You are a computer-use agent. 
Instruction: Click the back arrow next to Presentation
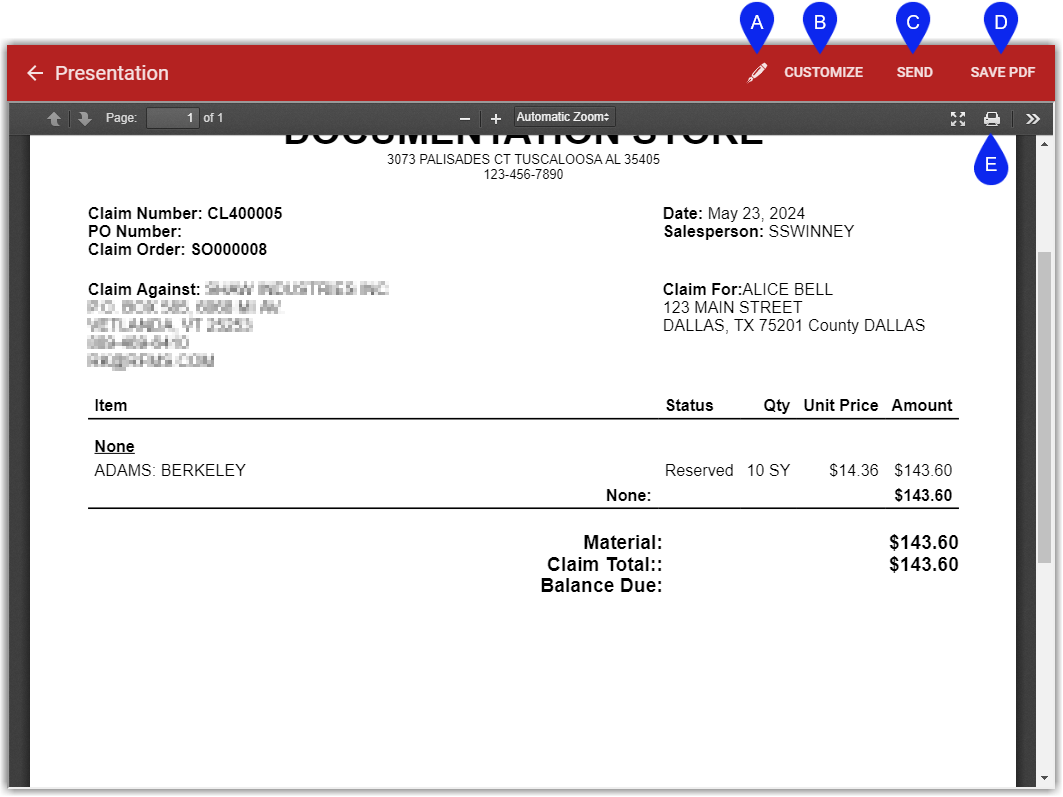[x=35, y=73]
